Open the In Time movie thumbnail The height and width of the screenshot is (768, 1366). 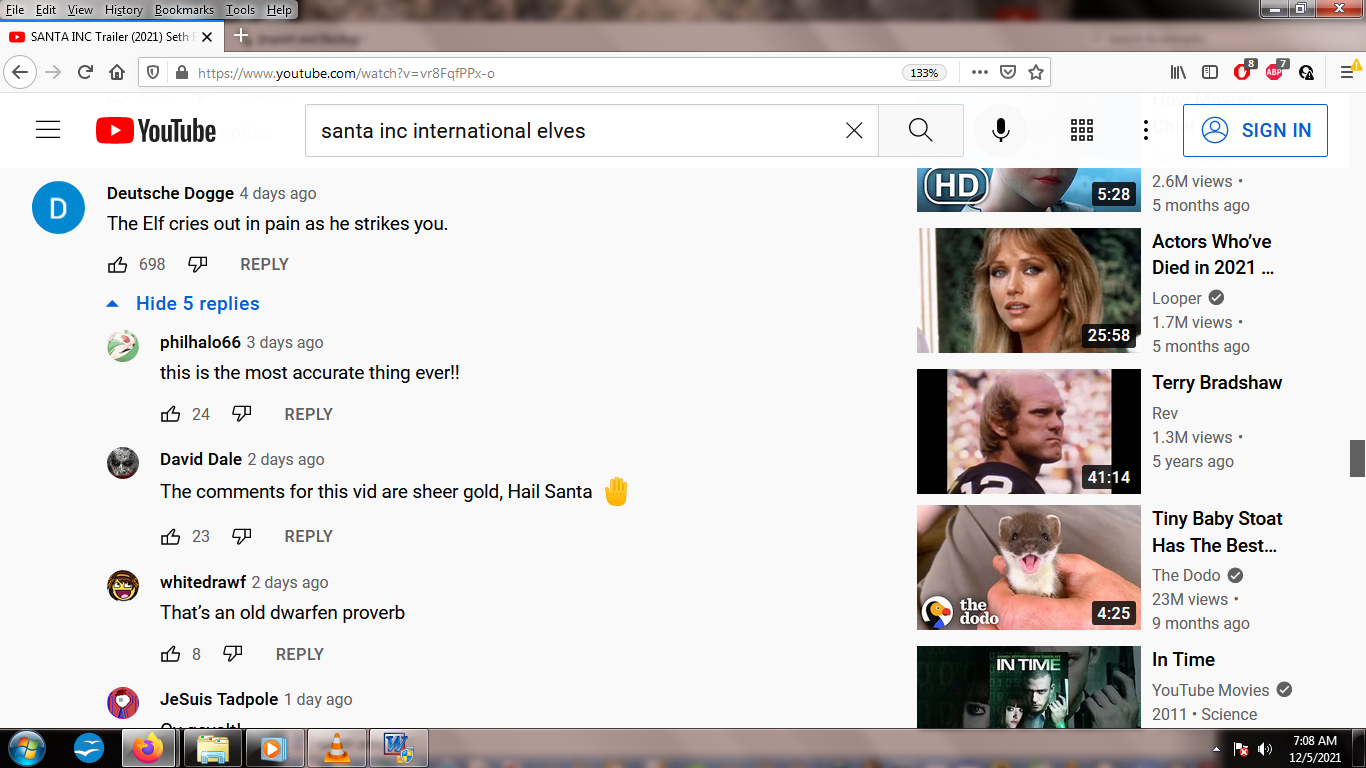point(1029,687)
